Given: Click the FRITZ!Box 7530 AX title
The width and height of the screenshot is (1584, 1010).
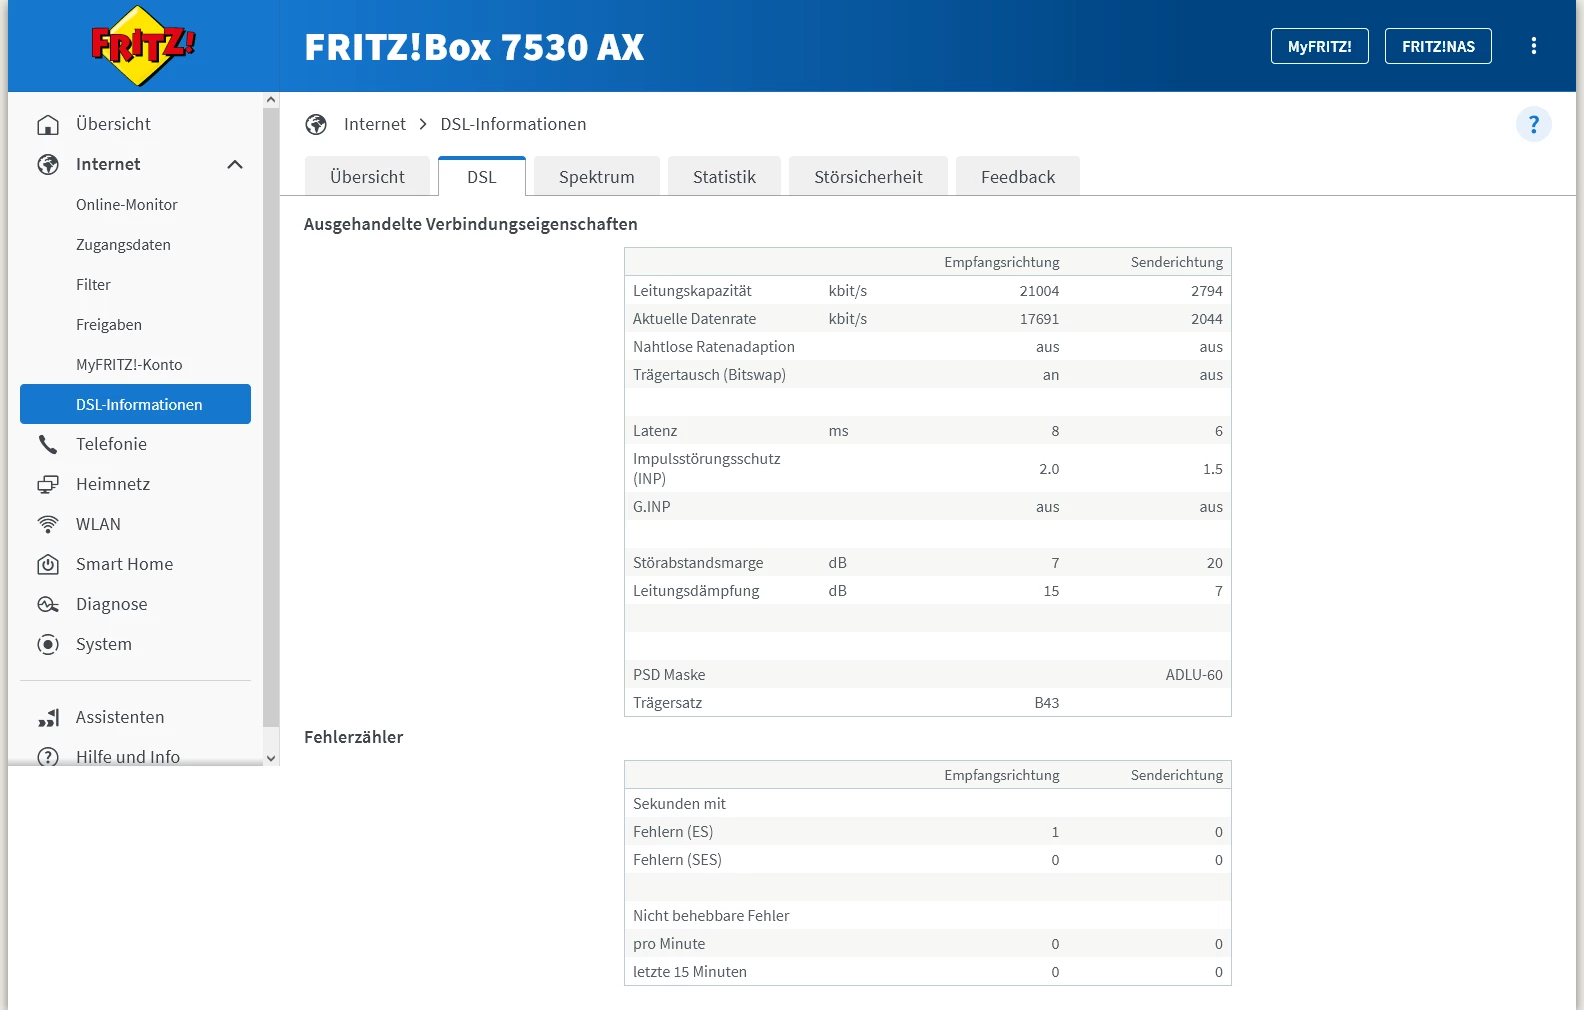Looking at the screenshot, I should tap(474, 47).
